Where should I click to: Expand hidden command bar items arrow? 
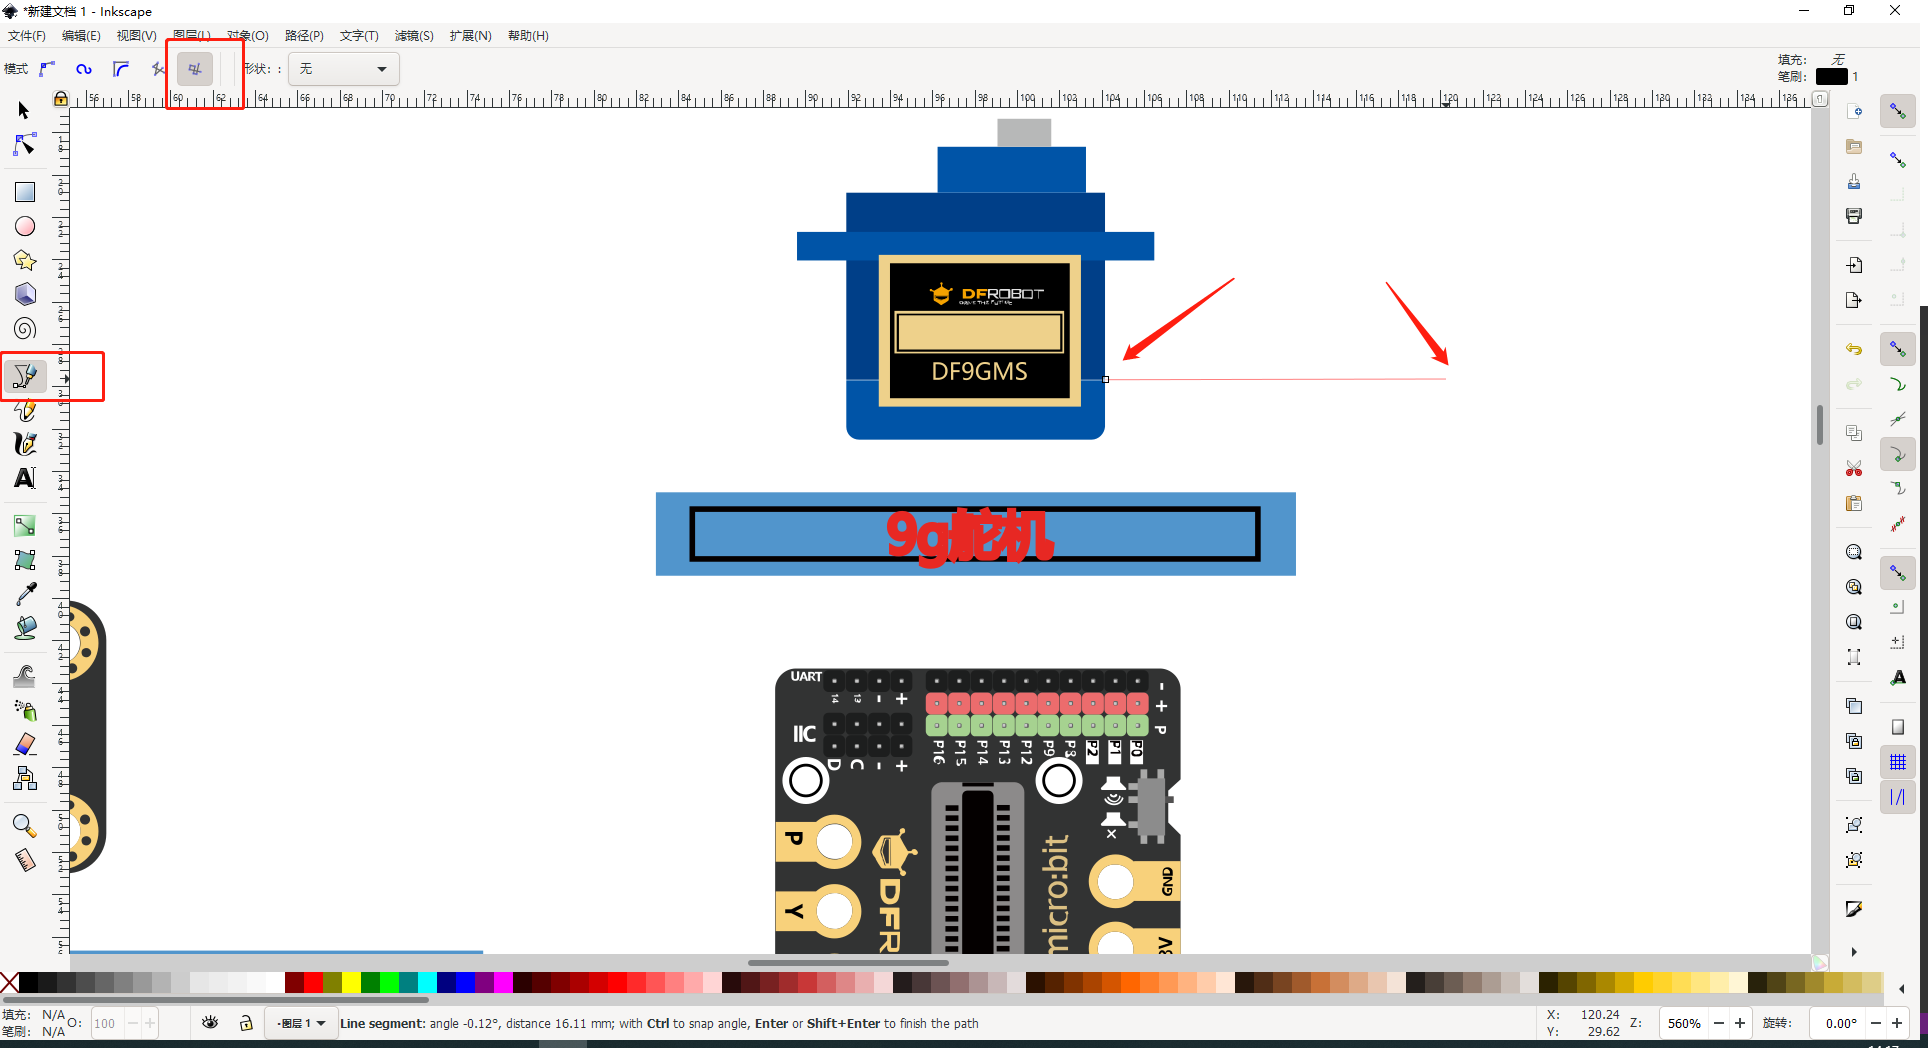click(x=1854, y=952)
